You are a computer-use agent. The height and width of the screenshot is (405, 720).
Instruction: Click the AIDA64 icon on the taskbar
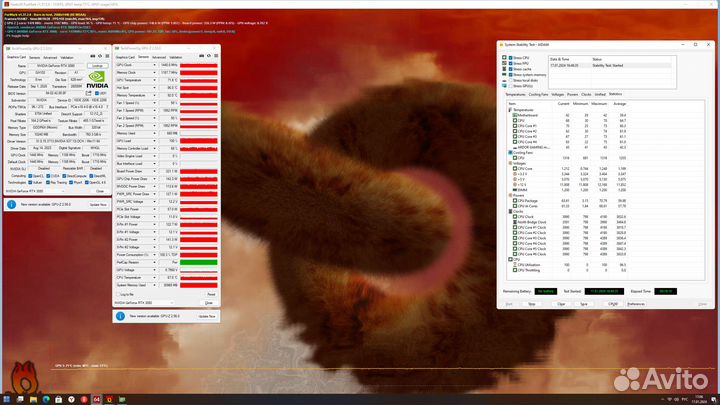pyautogui.click(x=97, y=399)
